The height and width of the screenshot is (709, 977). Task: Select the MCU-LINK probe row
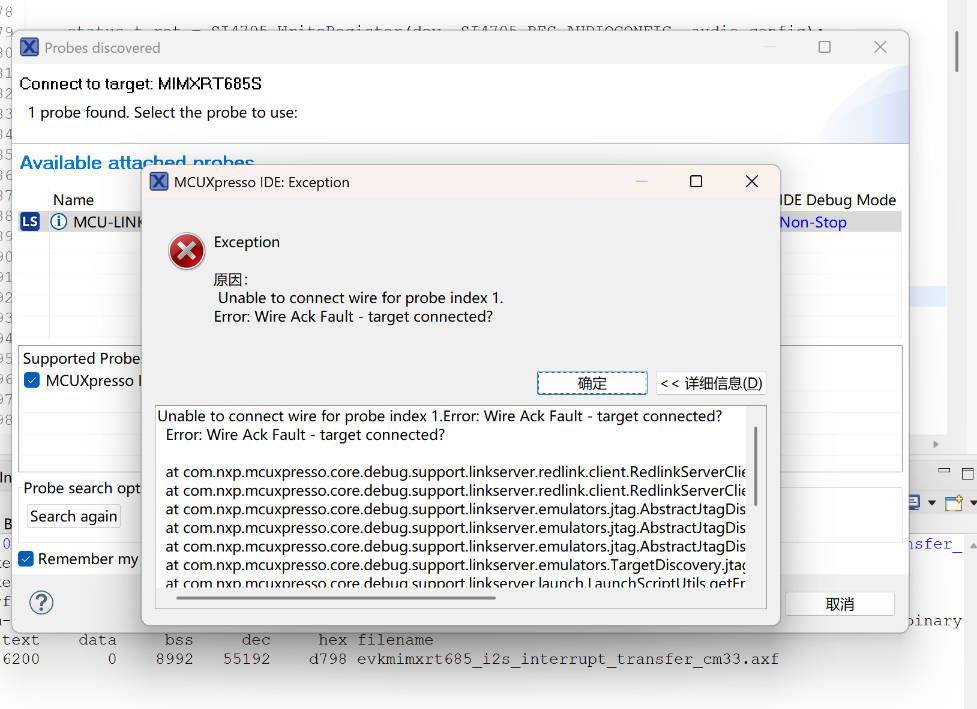coord(460,222)
